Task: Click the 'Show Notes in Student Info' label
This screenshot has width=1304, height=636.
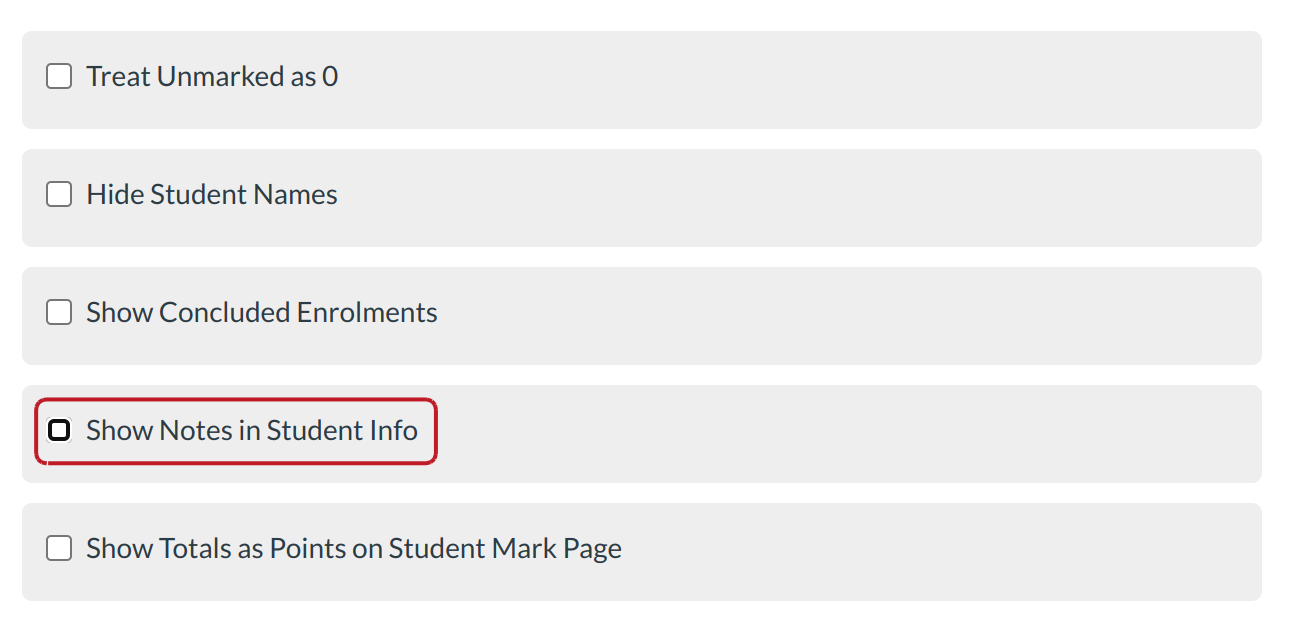Action: (251, 431)
